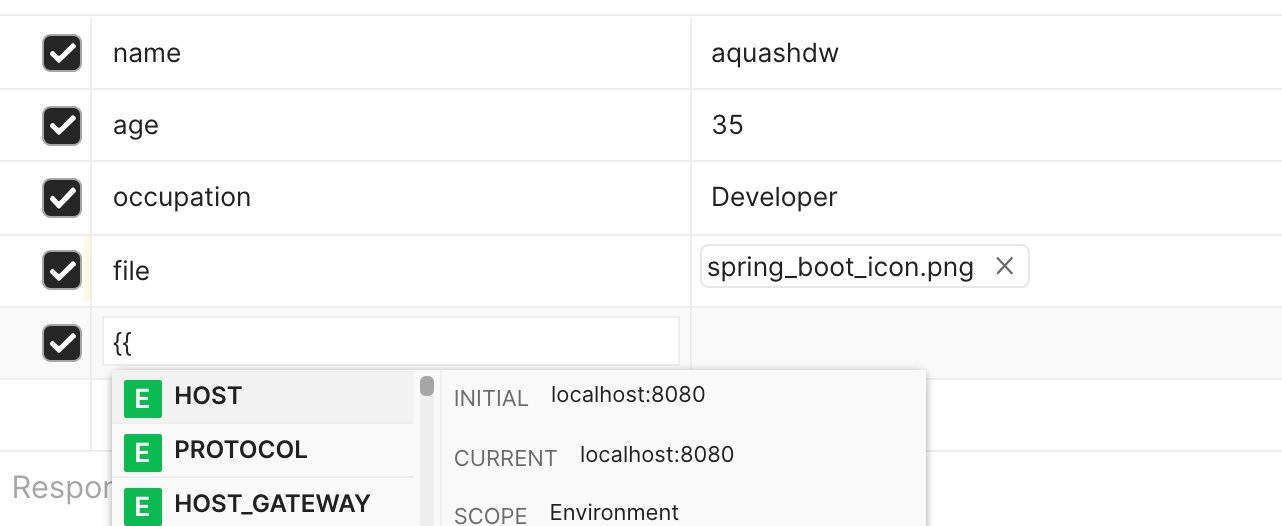Choose PROTOCOL from autocomplete list
This screenshot has width=1282, height=526.
point(241,450)
